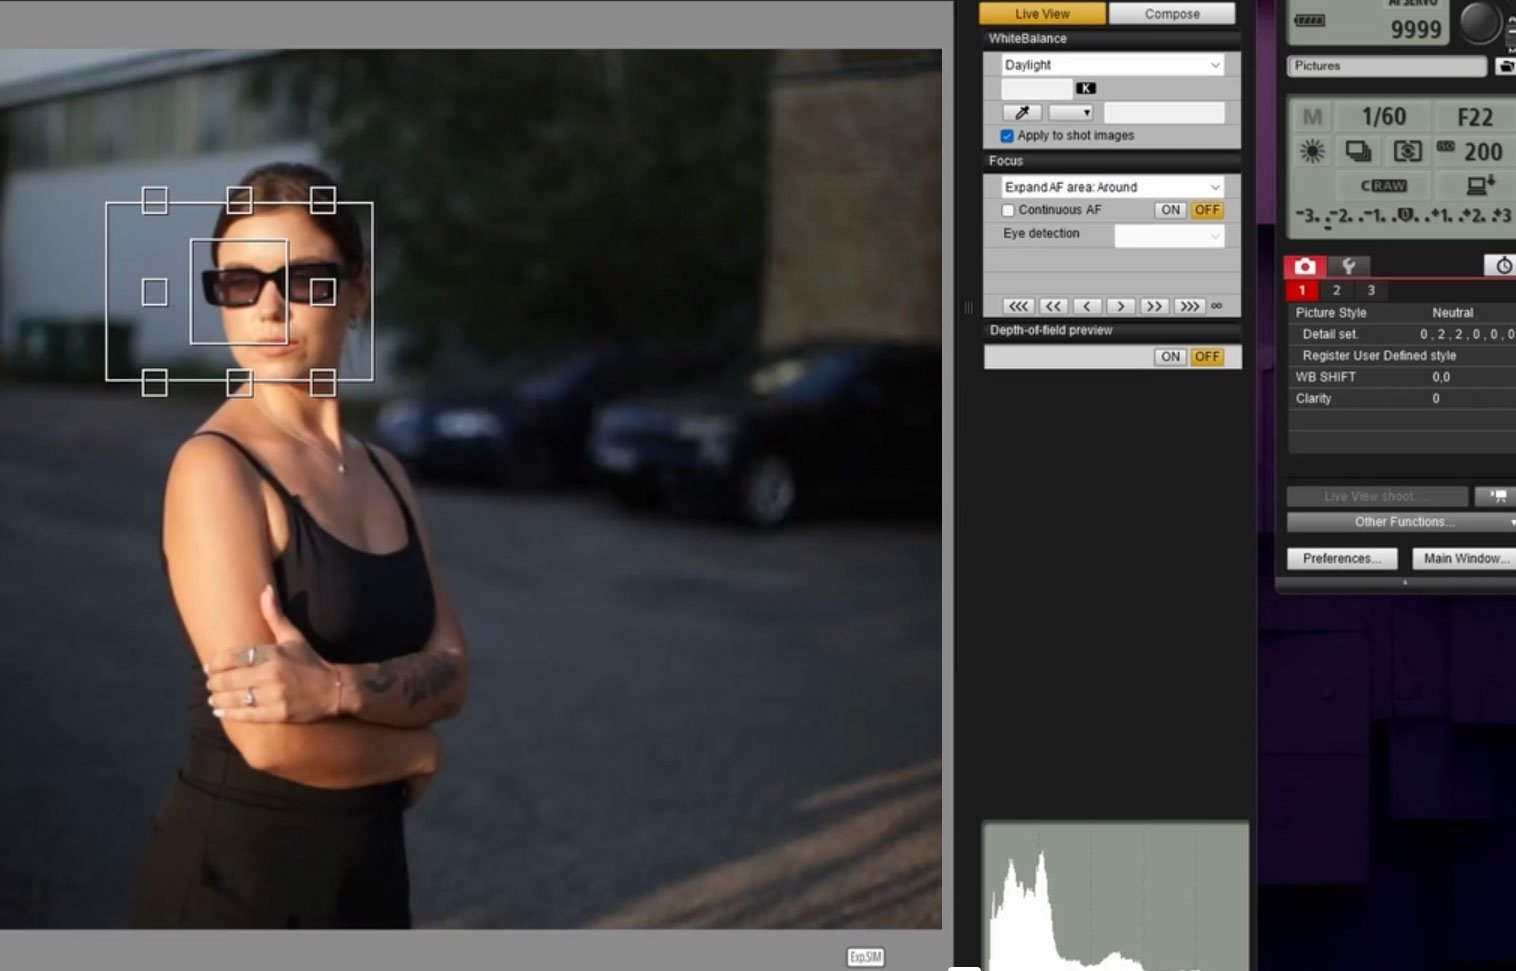Switch to shooting menu page 2
The image size is (1516, 971).
(x=1336, y=290)
